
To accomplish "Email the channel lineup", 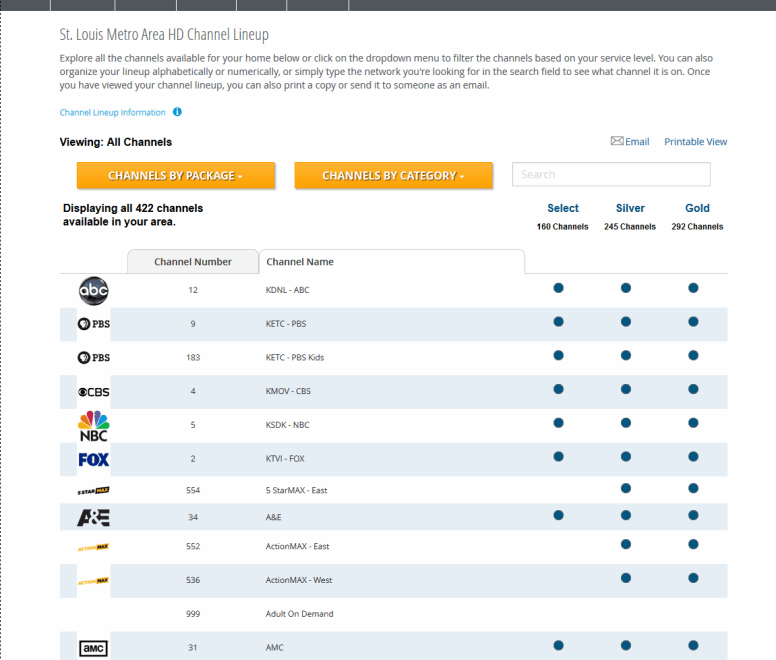I will tap(630, 142).
